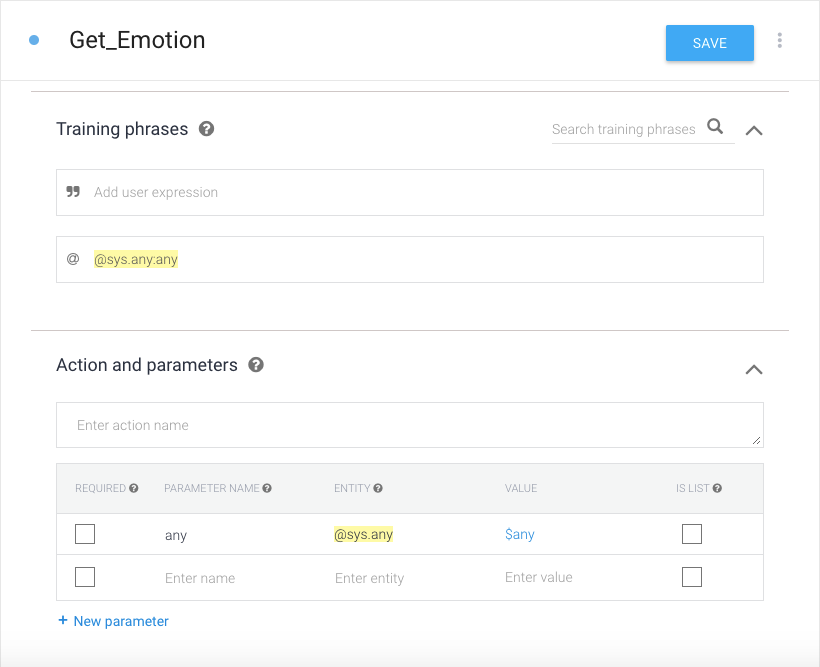Check Required for the 'any' parameter
The height and width of the screenshot is (667, 820).
click(x=85, y=534)
